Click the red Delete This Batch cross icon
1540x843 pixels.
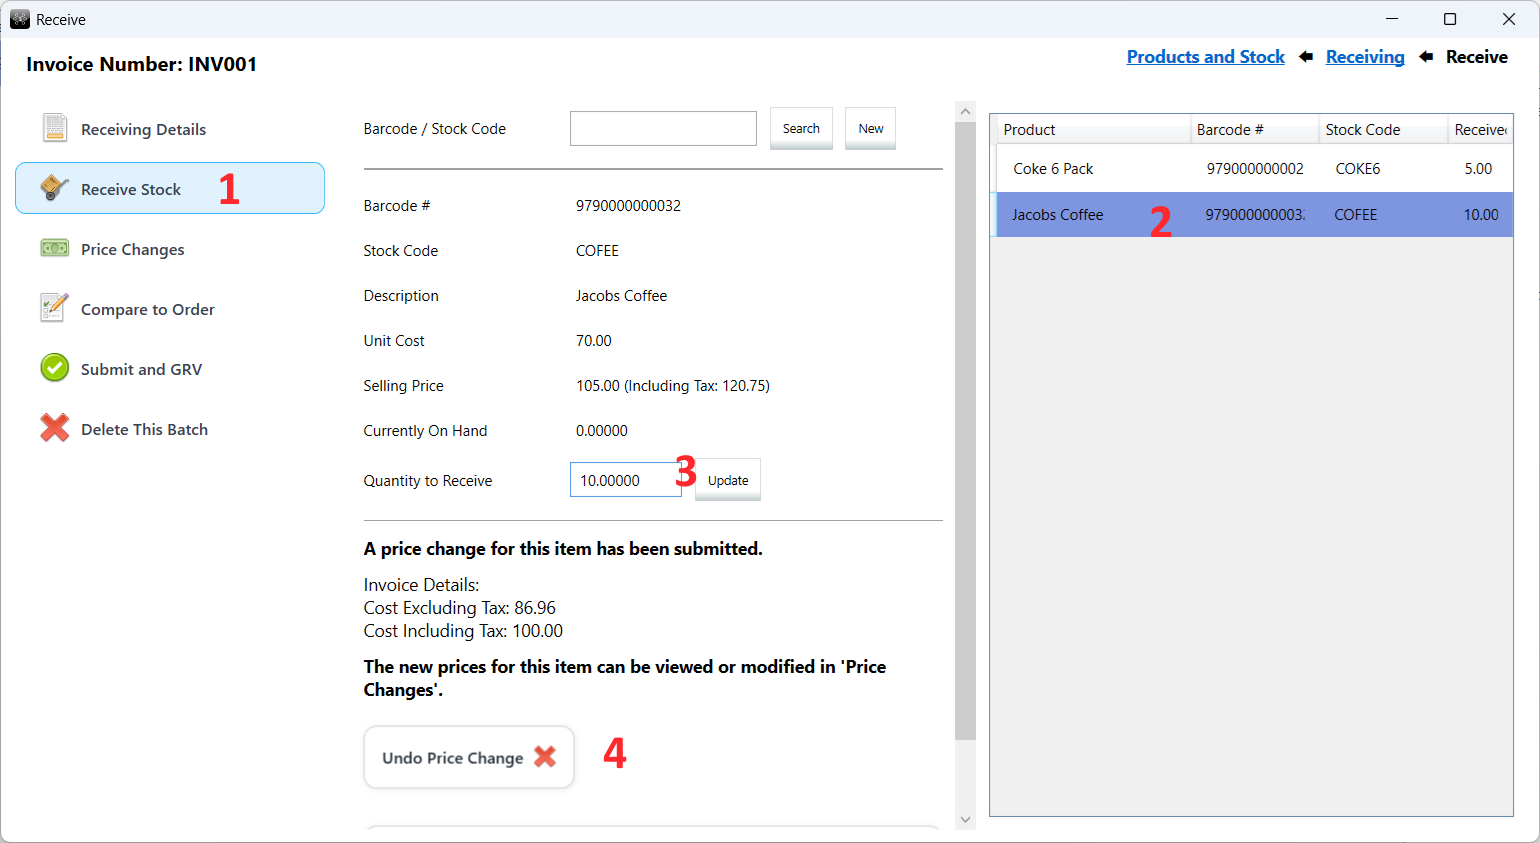point(54,428)
